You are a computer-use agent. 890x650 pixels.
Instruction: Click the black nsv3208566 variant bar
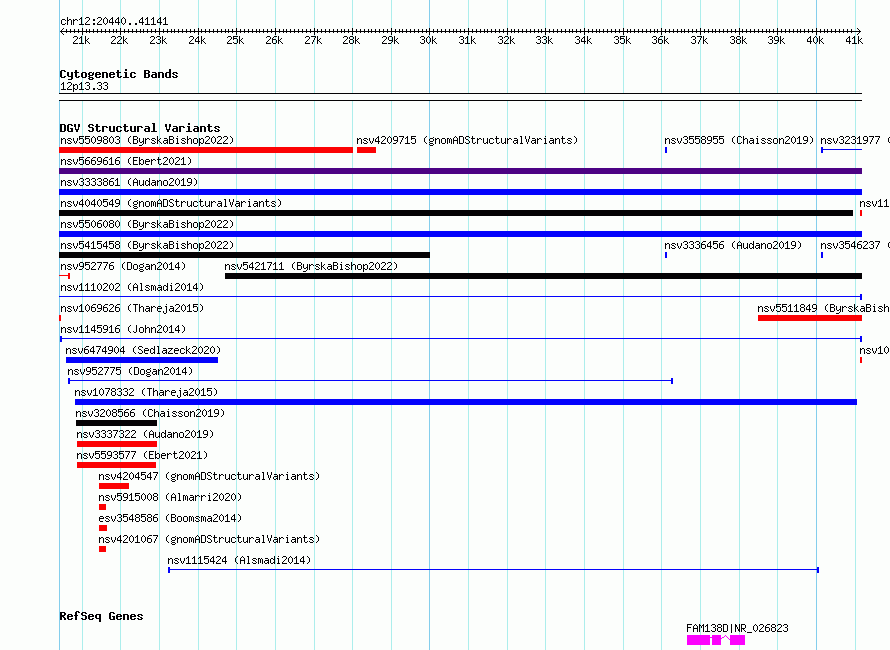[116, 423]
